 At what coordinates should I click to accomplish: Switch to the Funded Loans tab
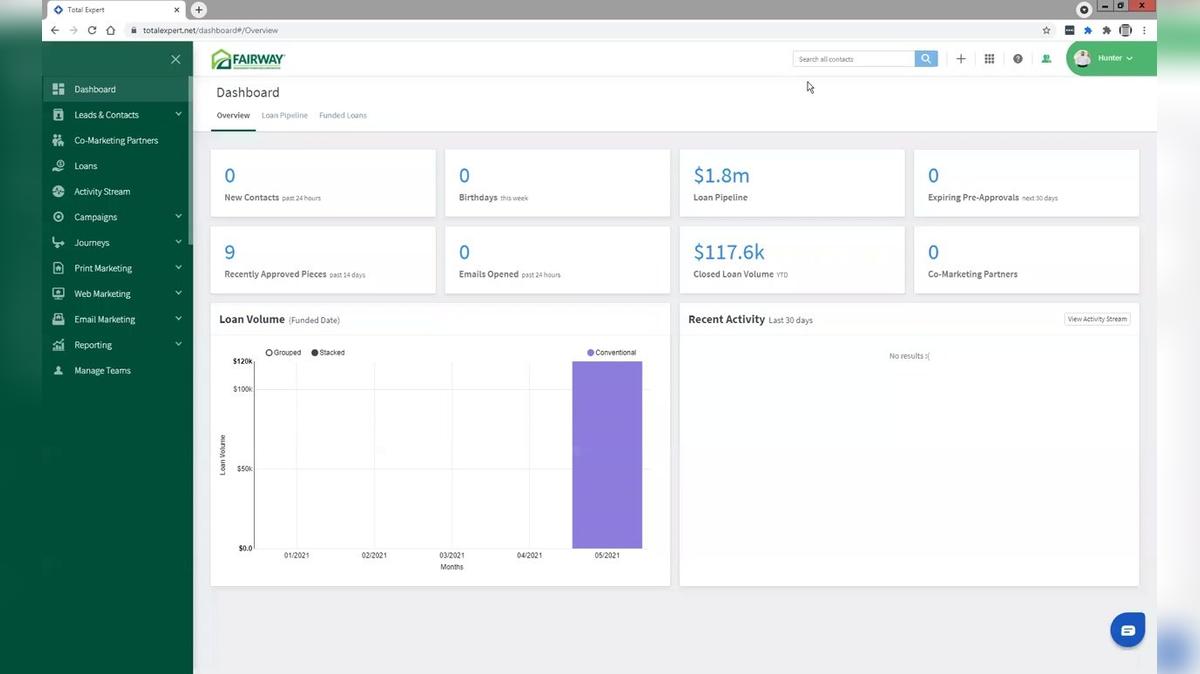coord(343,116)
